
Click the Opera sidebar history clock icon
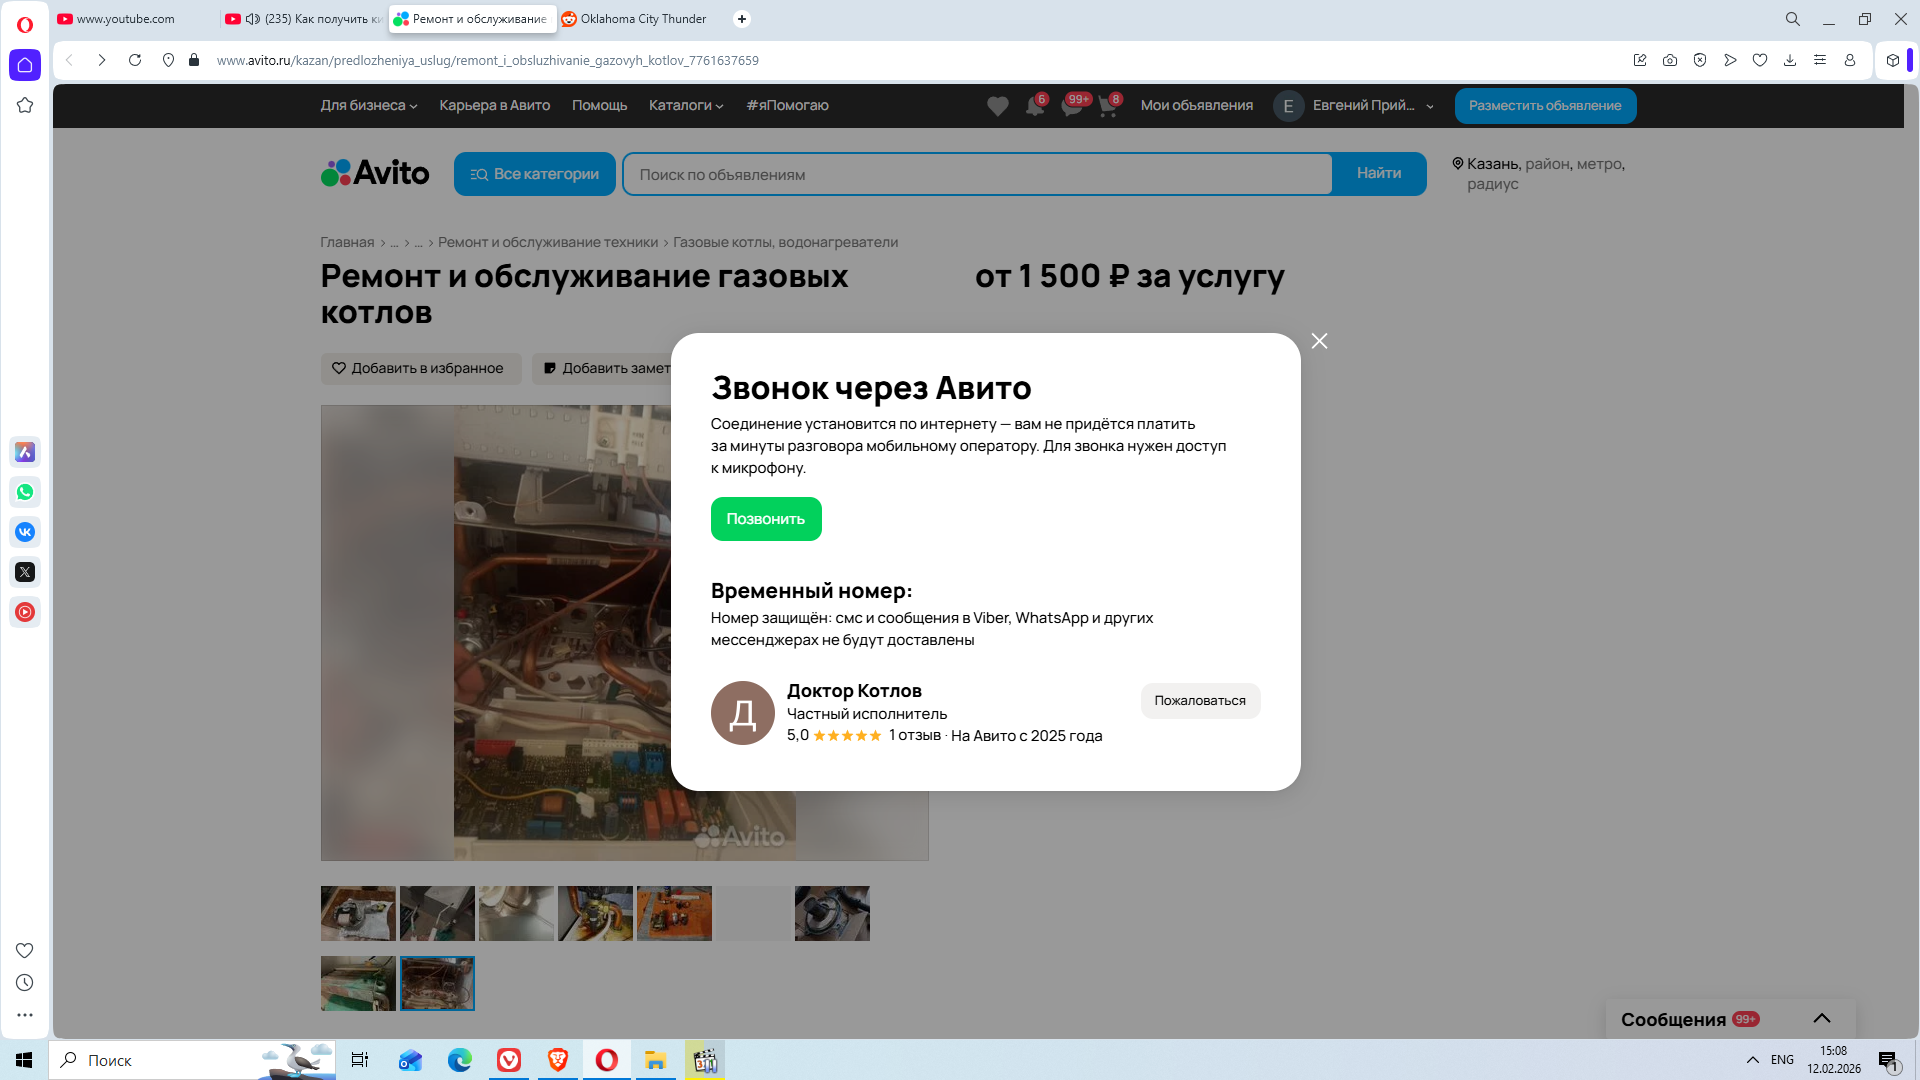(x=25, y=983)
